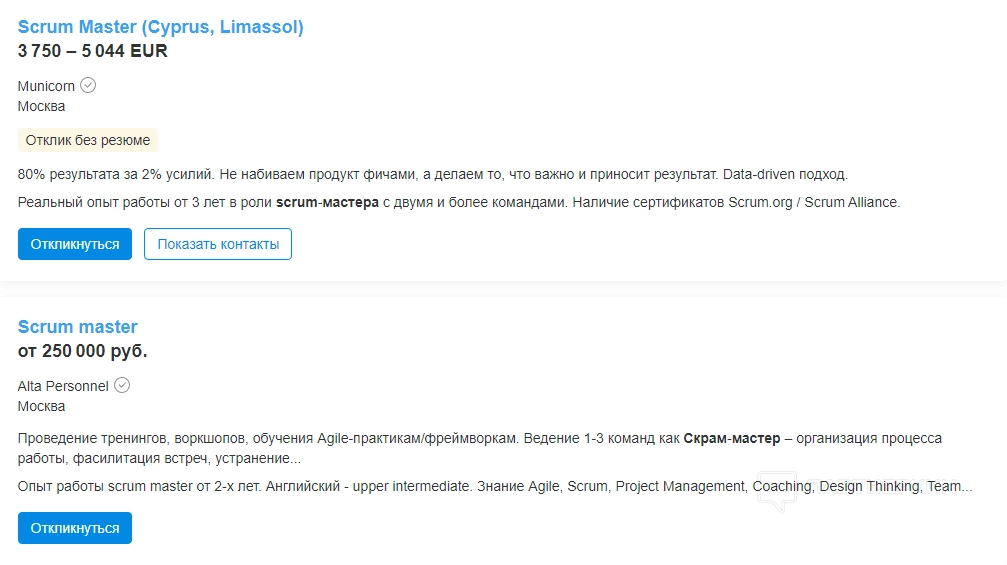This screenshot has height=565, width=1007.
Task: Click the bold 'Скрам-мастер' keyword
Action: tap(732, 438)
